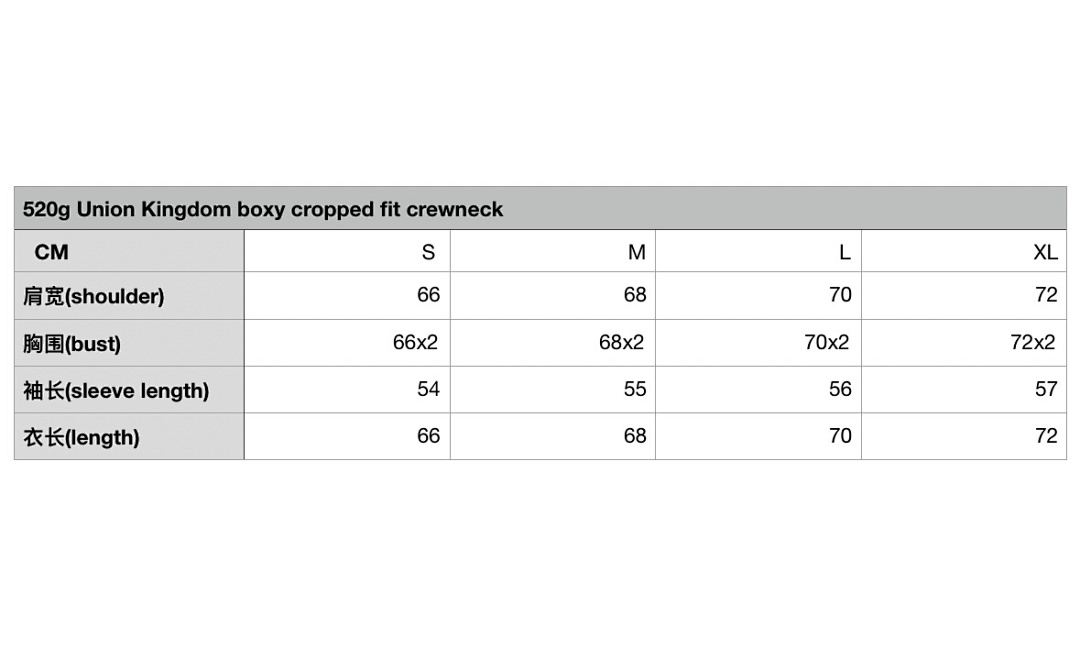This screenshot has height=648, width=1080.
Task: Select the M size column header
Action: 553,251
